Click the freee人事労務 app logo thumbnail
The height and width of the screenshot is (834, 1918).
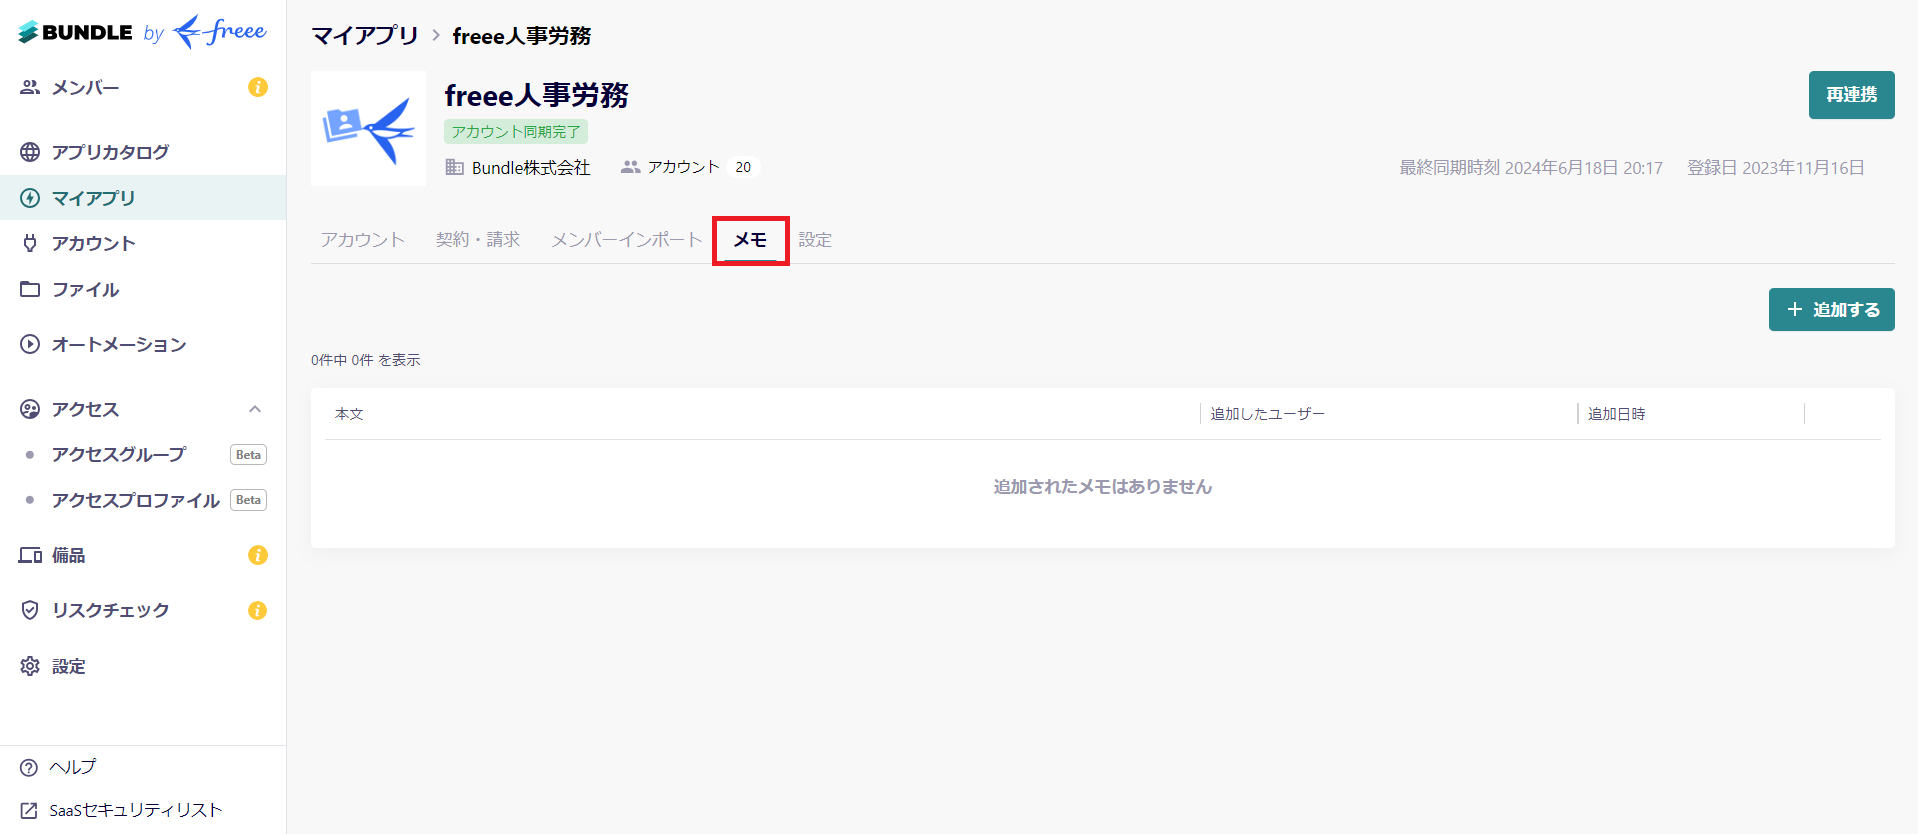click(x=368, y=128)
